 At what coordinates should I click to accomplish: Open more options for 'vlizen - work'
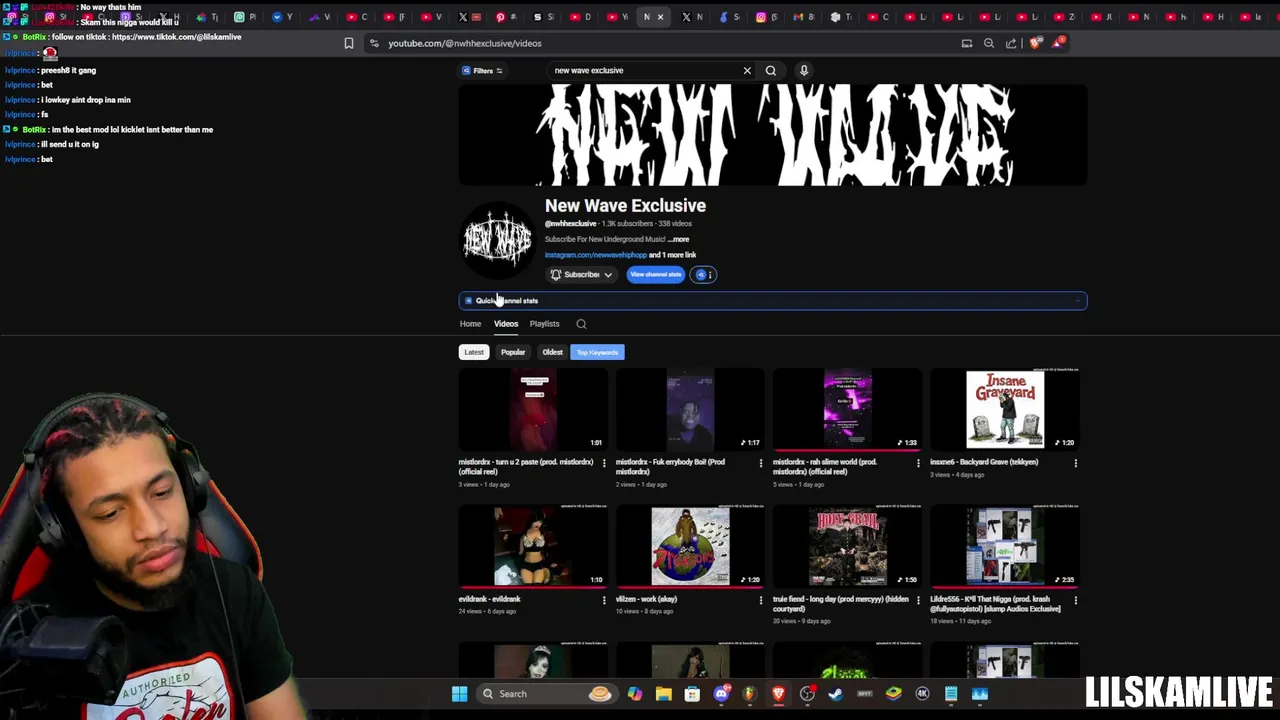click(761, 600)
